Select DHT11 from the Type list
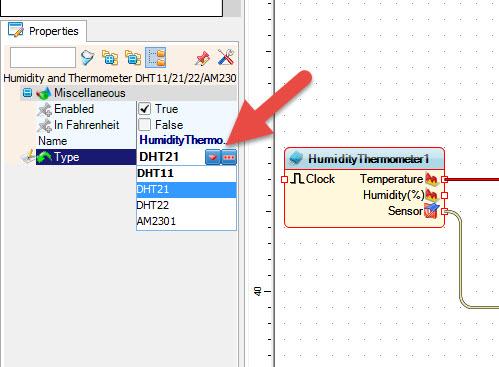The width and height of the screenshot is (499, 367). tap(186, 173)
